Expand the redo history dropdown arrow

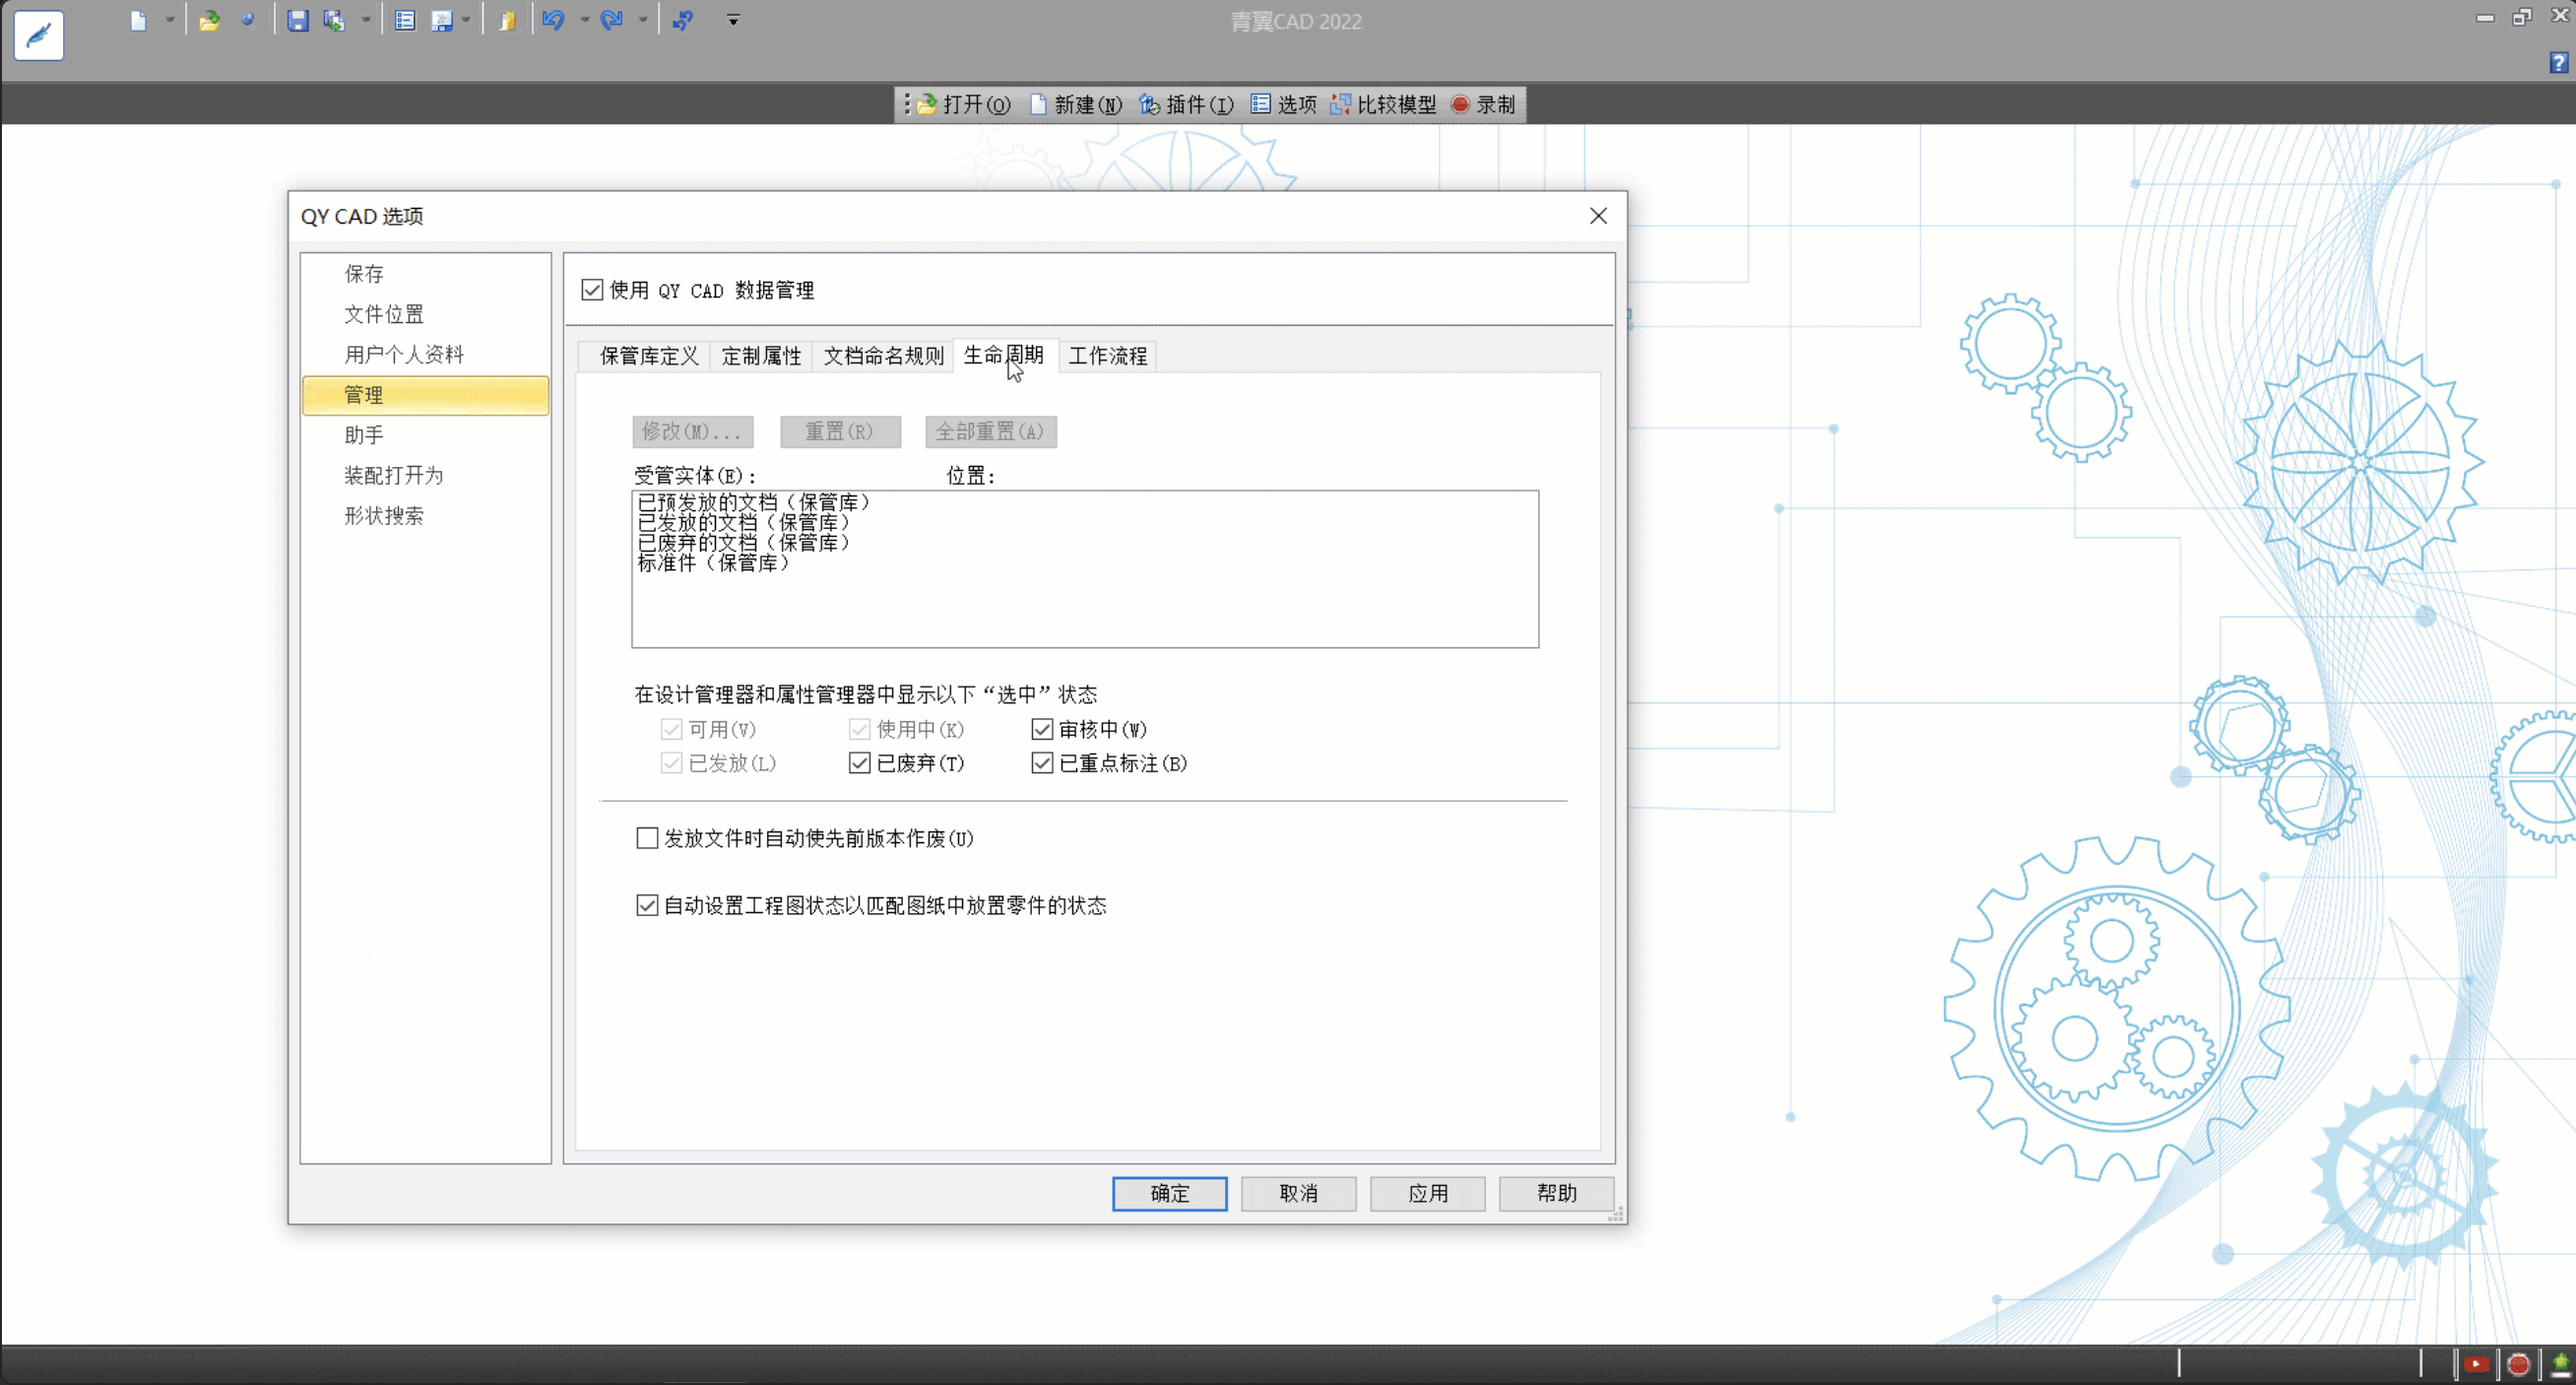[642, 20]
